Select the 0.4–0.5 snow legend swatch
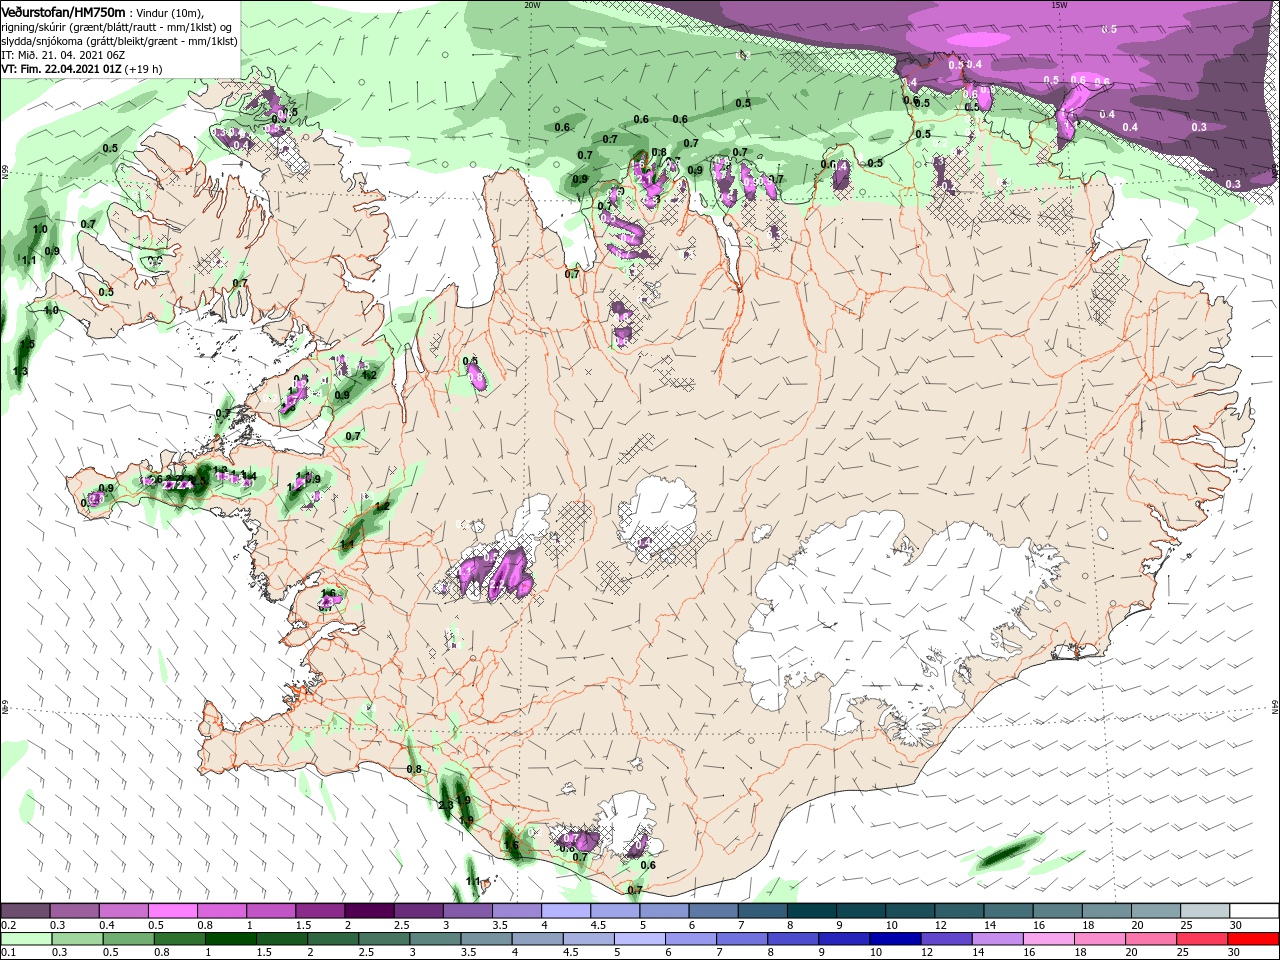Viewport: 1280px width, 960px height. [124, 912]
